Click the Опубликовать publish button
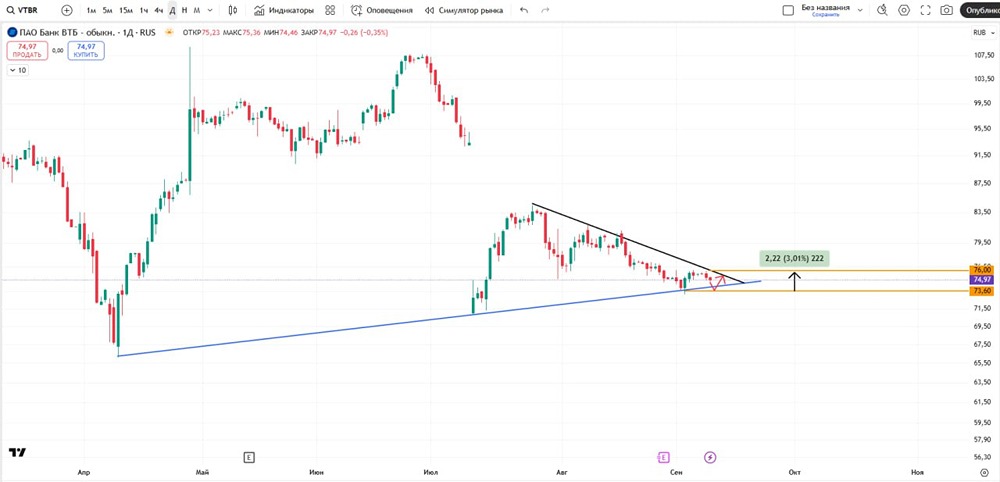 (981, 10)
